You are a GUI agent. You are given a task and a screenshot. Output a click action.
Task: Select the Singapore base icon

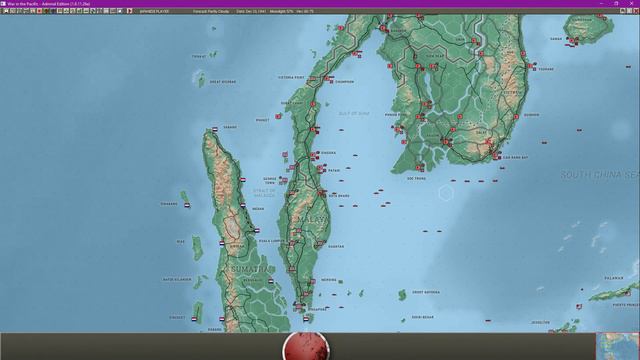pos(299,307)
